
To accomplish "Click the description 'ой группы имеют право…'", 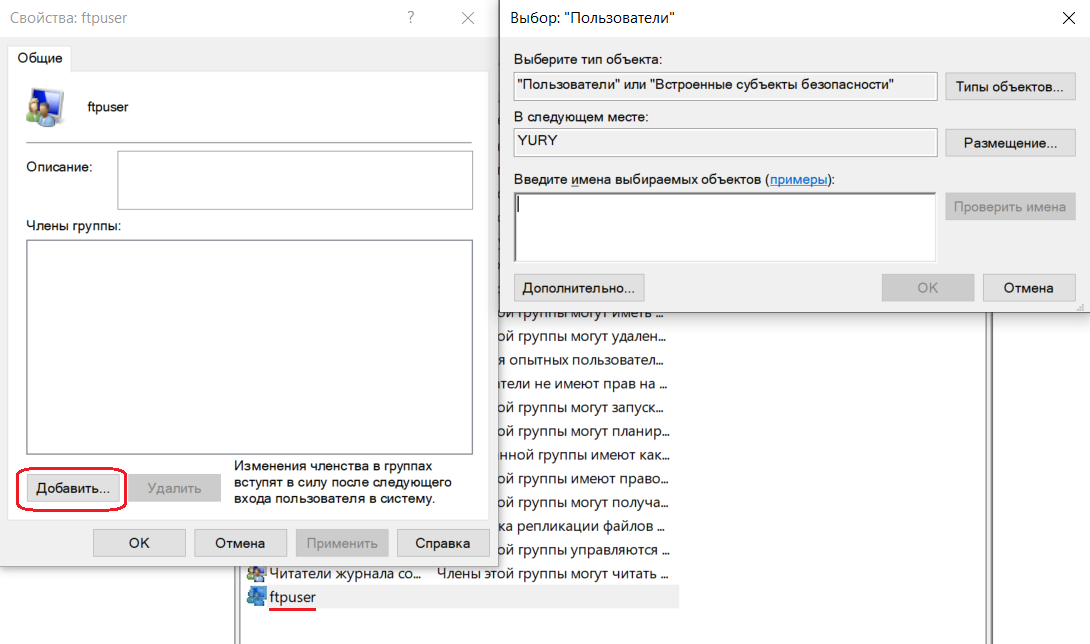I will tap(583, 479).
